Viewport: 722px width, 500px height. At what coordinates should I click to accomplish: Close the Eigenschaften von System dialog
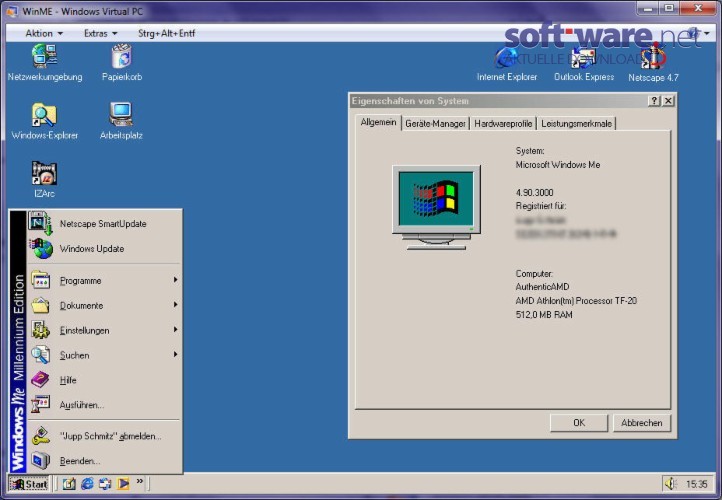668,101
